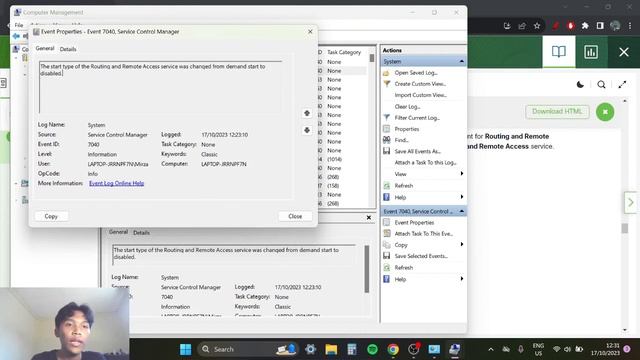Image resolution: width=640 pixels, height=360 pixels.
Task: Select General tab in preview pane
Action: pos(118,232)
